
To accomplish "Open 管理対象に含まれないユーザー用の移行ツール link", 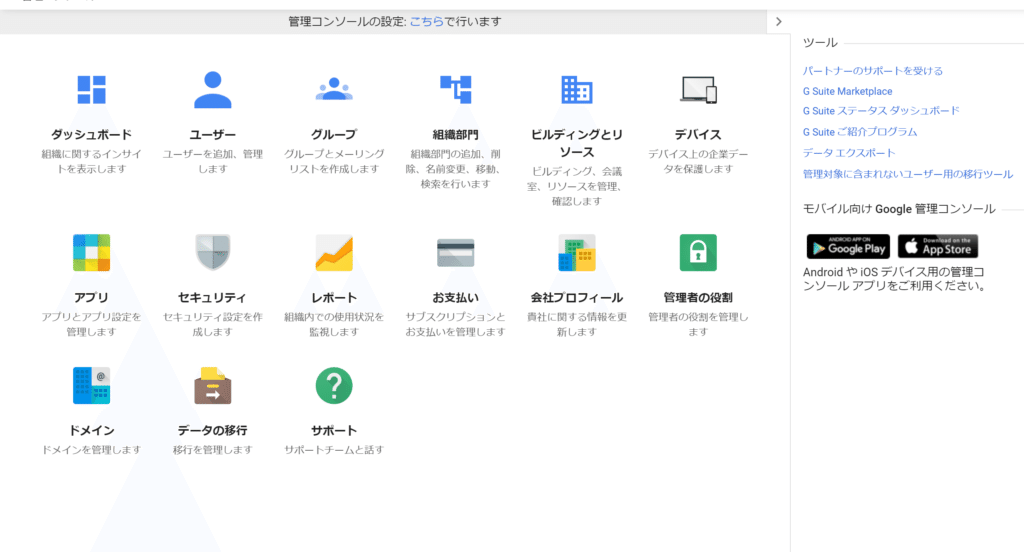I will click(908, 174).
